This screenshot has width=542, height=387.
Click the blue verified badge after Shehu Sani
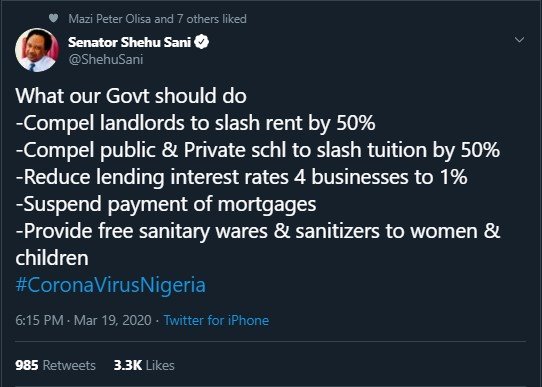[x=201, y=42]
